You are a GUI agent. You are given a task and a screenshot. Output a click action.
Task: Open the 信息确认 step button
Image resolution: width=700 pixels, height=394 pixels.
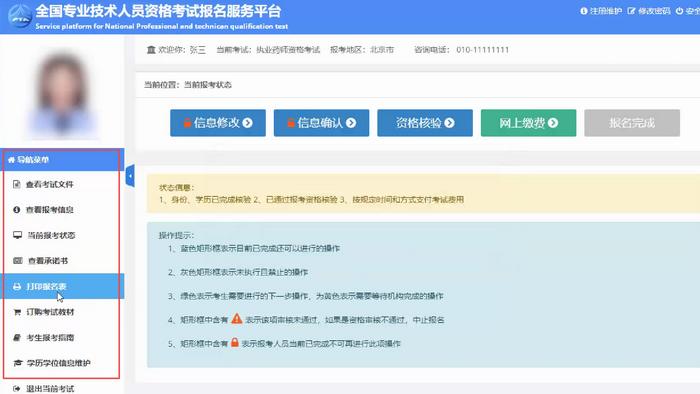[321, 123]
